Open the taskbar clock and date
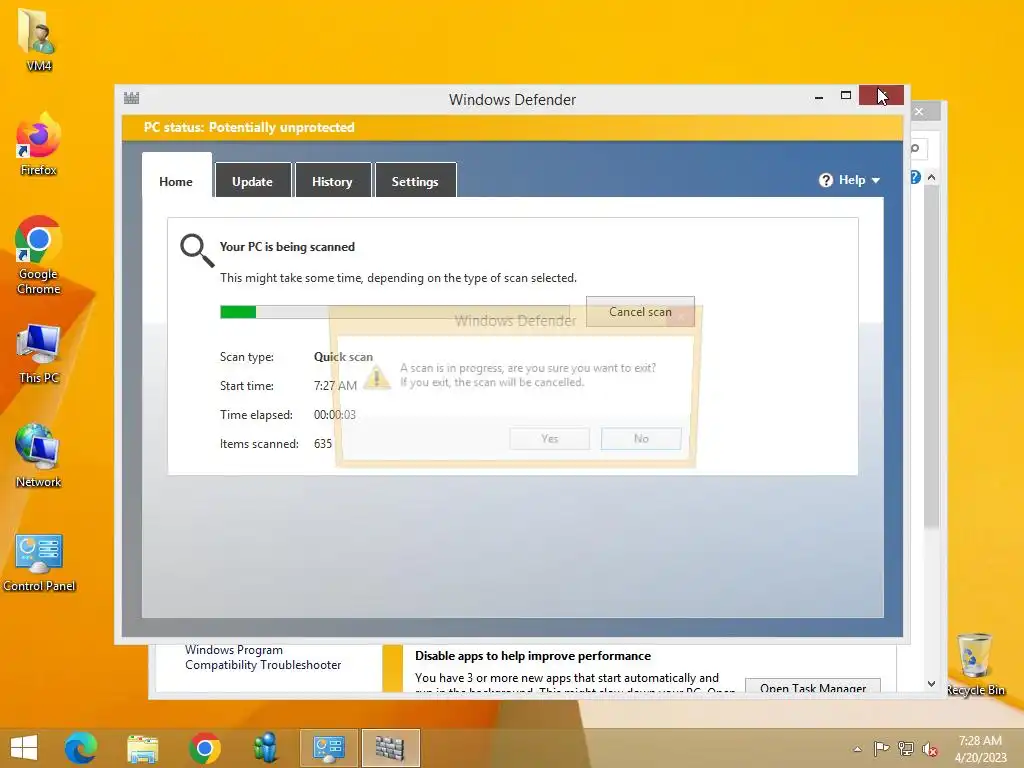This screenshot has height=768, width=1024. click(980, 749)
